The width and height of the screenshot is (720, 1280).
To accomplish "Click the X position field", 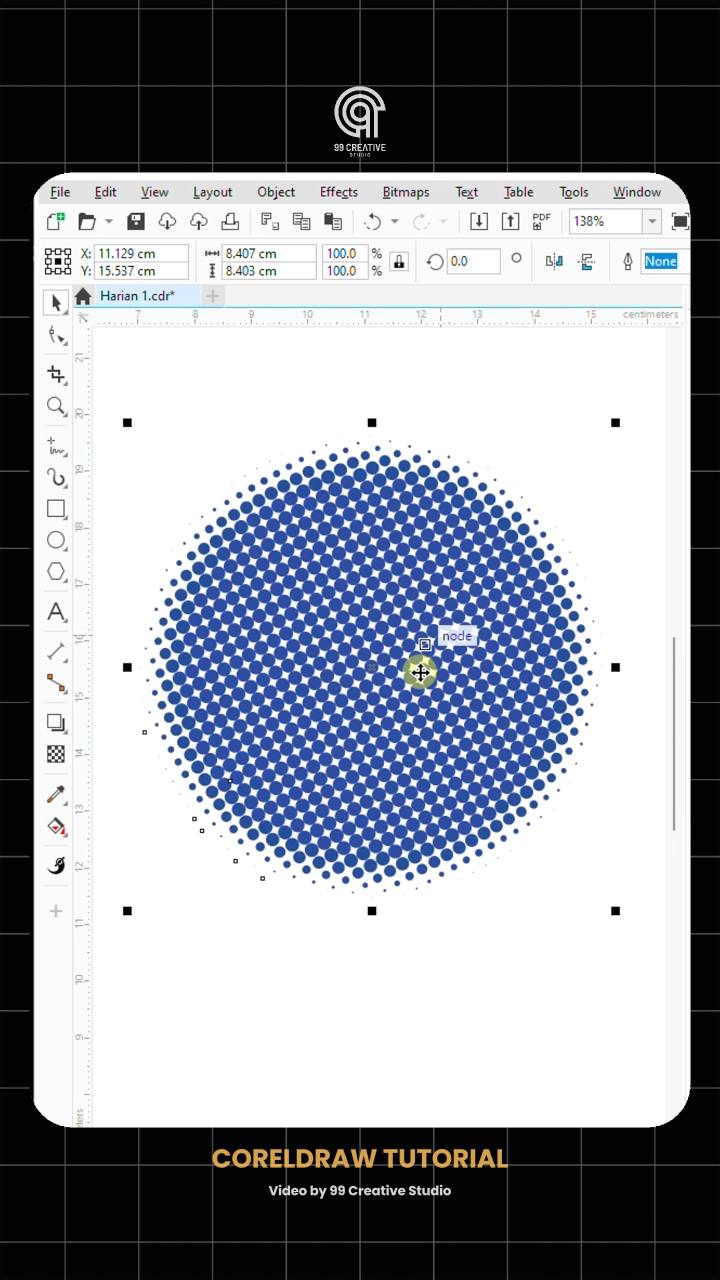I will [141, 254].
